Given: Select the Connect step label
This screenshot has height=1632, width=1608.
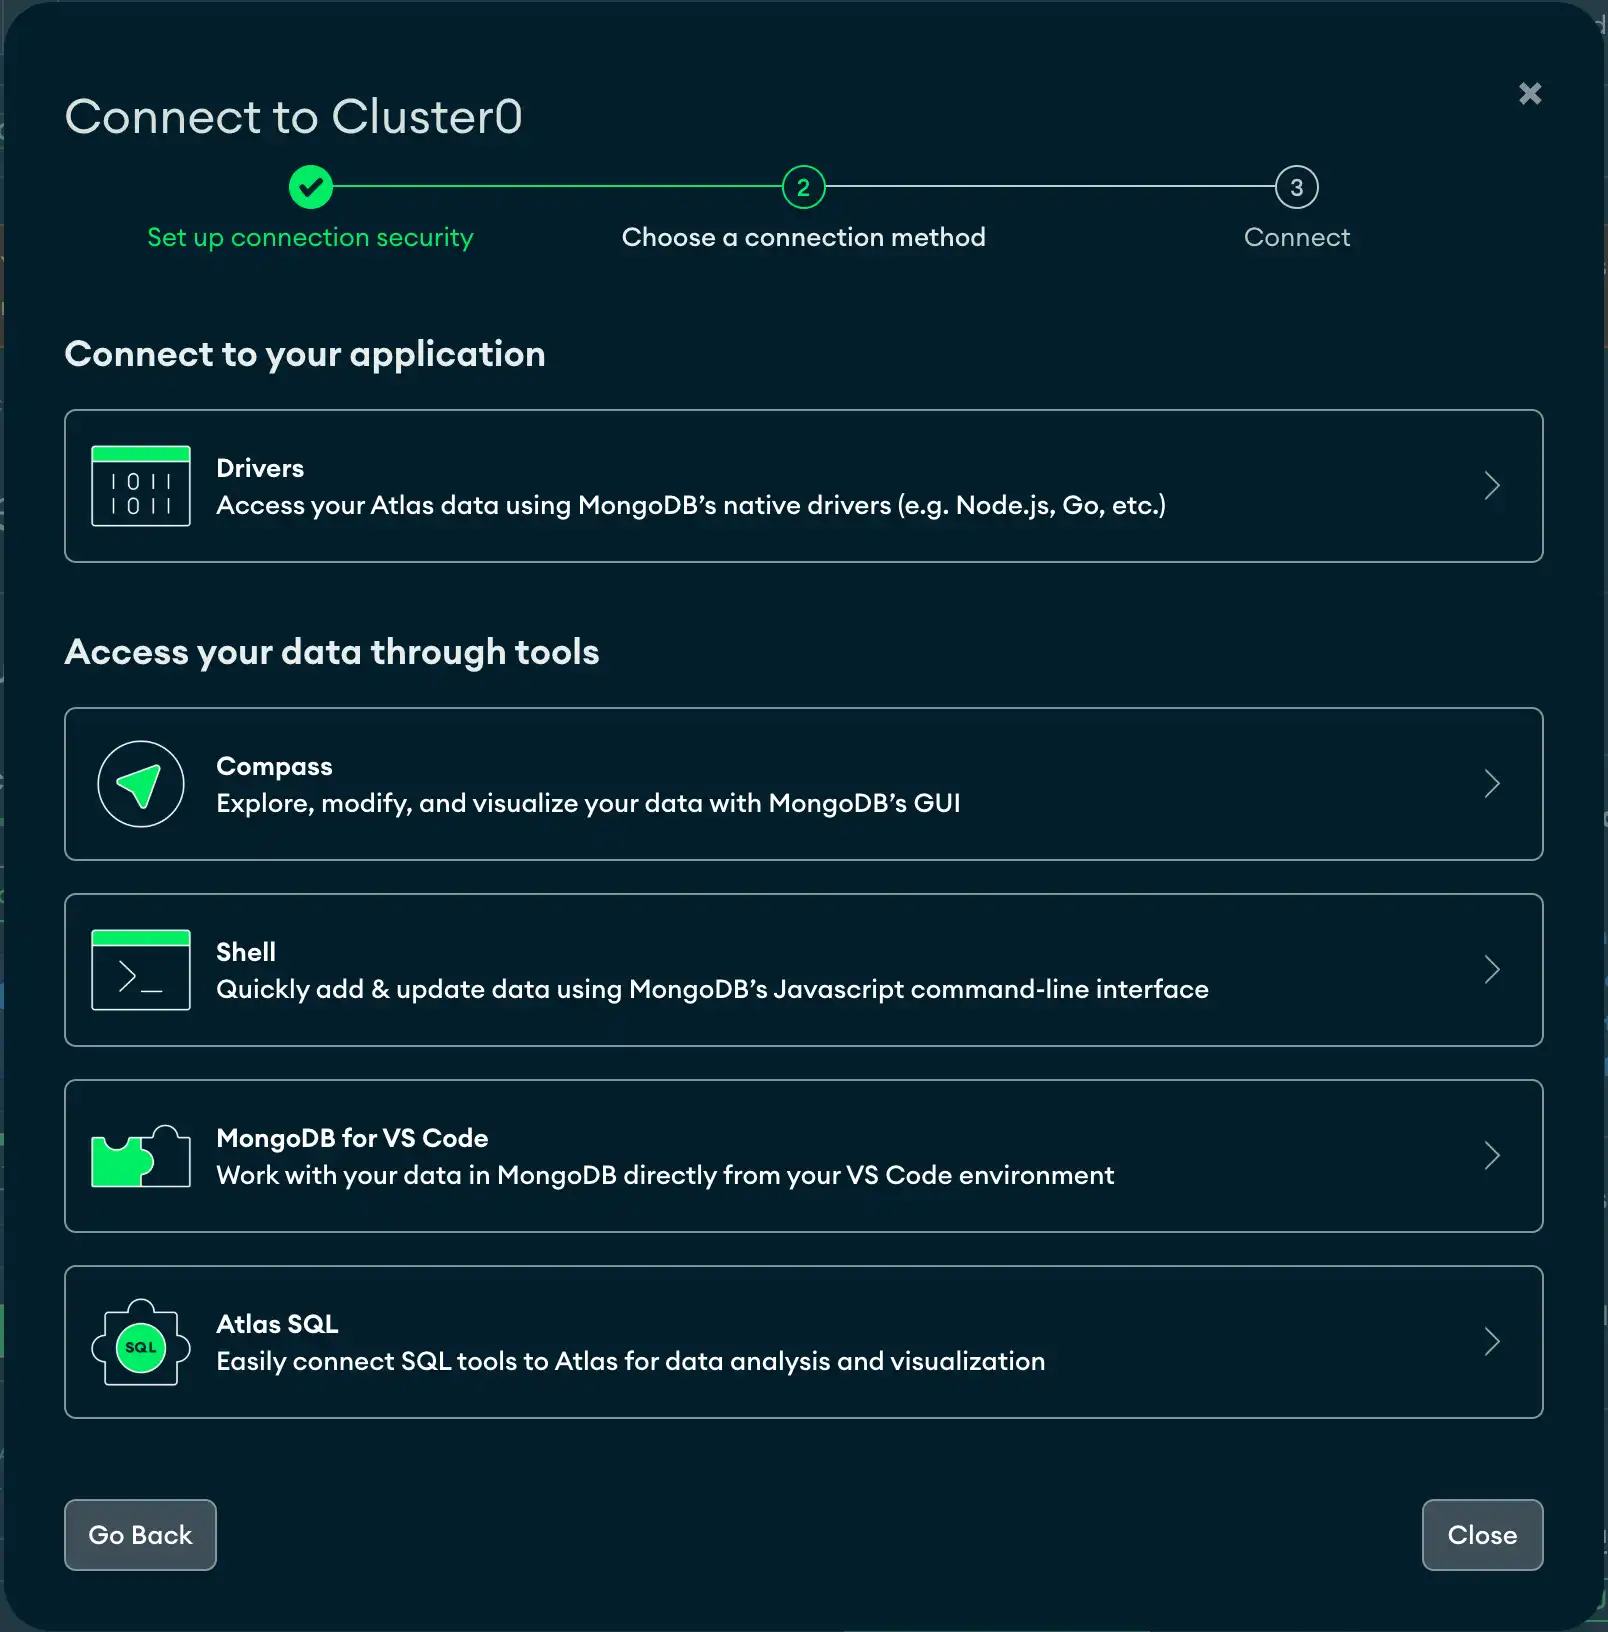Looking at the screenshot, I should [x=1297, y=237].
